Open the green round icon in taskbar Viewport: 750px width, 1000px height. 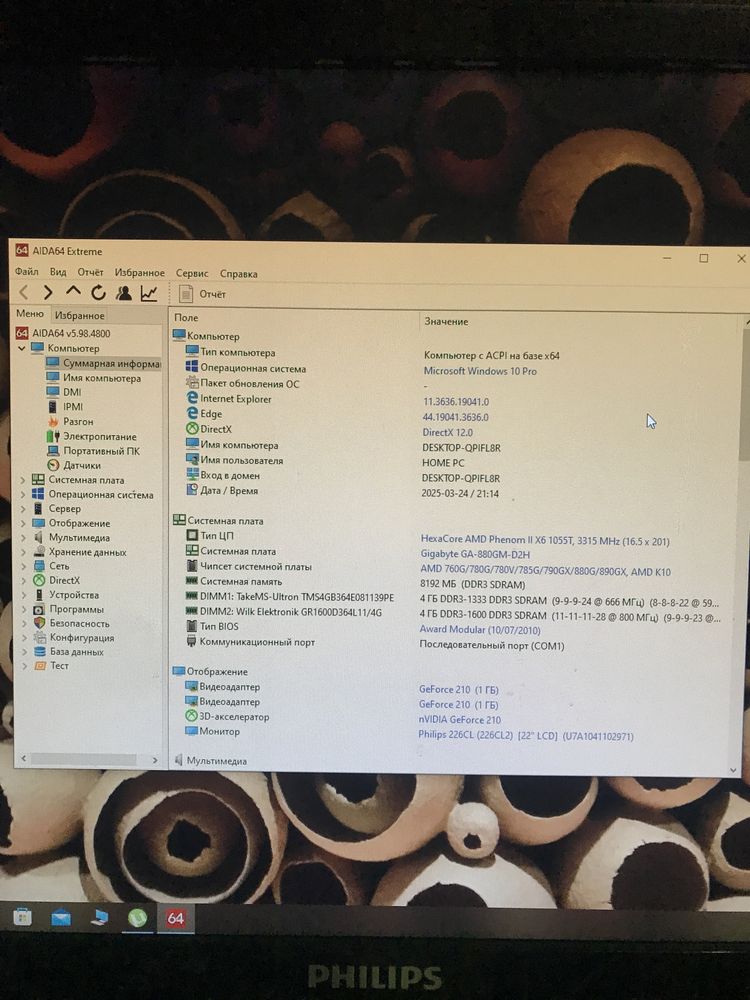pyautogui.click(x=137, y=918)
